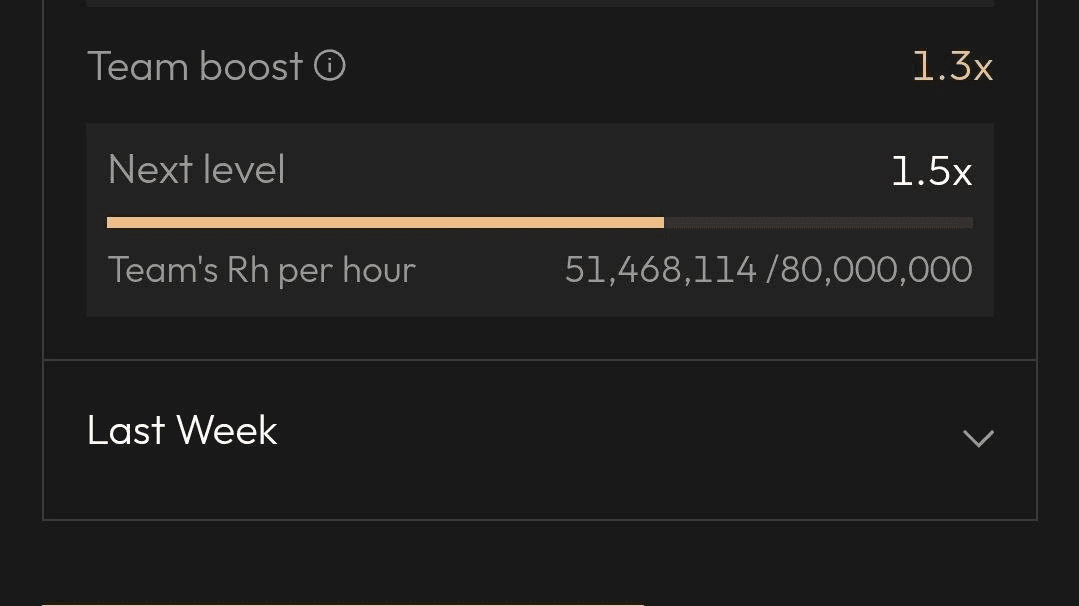Expand the Last Week chevron arrow
This screenshot has width=1079, height=606.
978,438
